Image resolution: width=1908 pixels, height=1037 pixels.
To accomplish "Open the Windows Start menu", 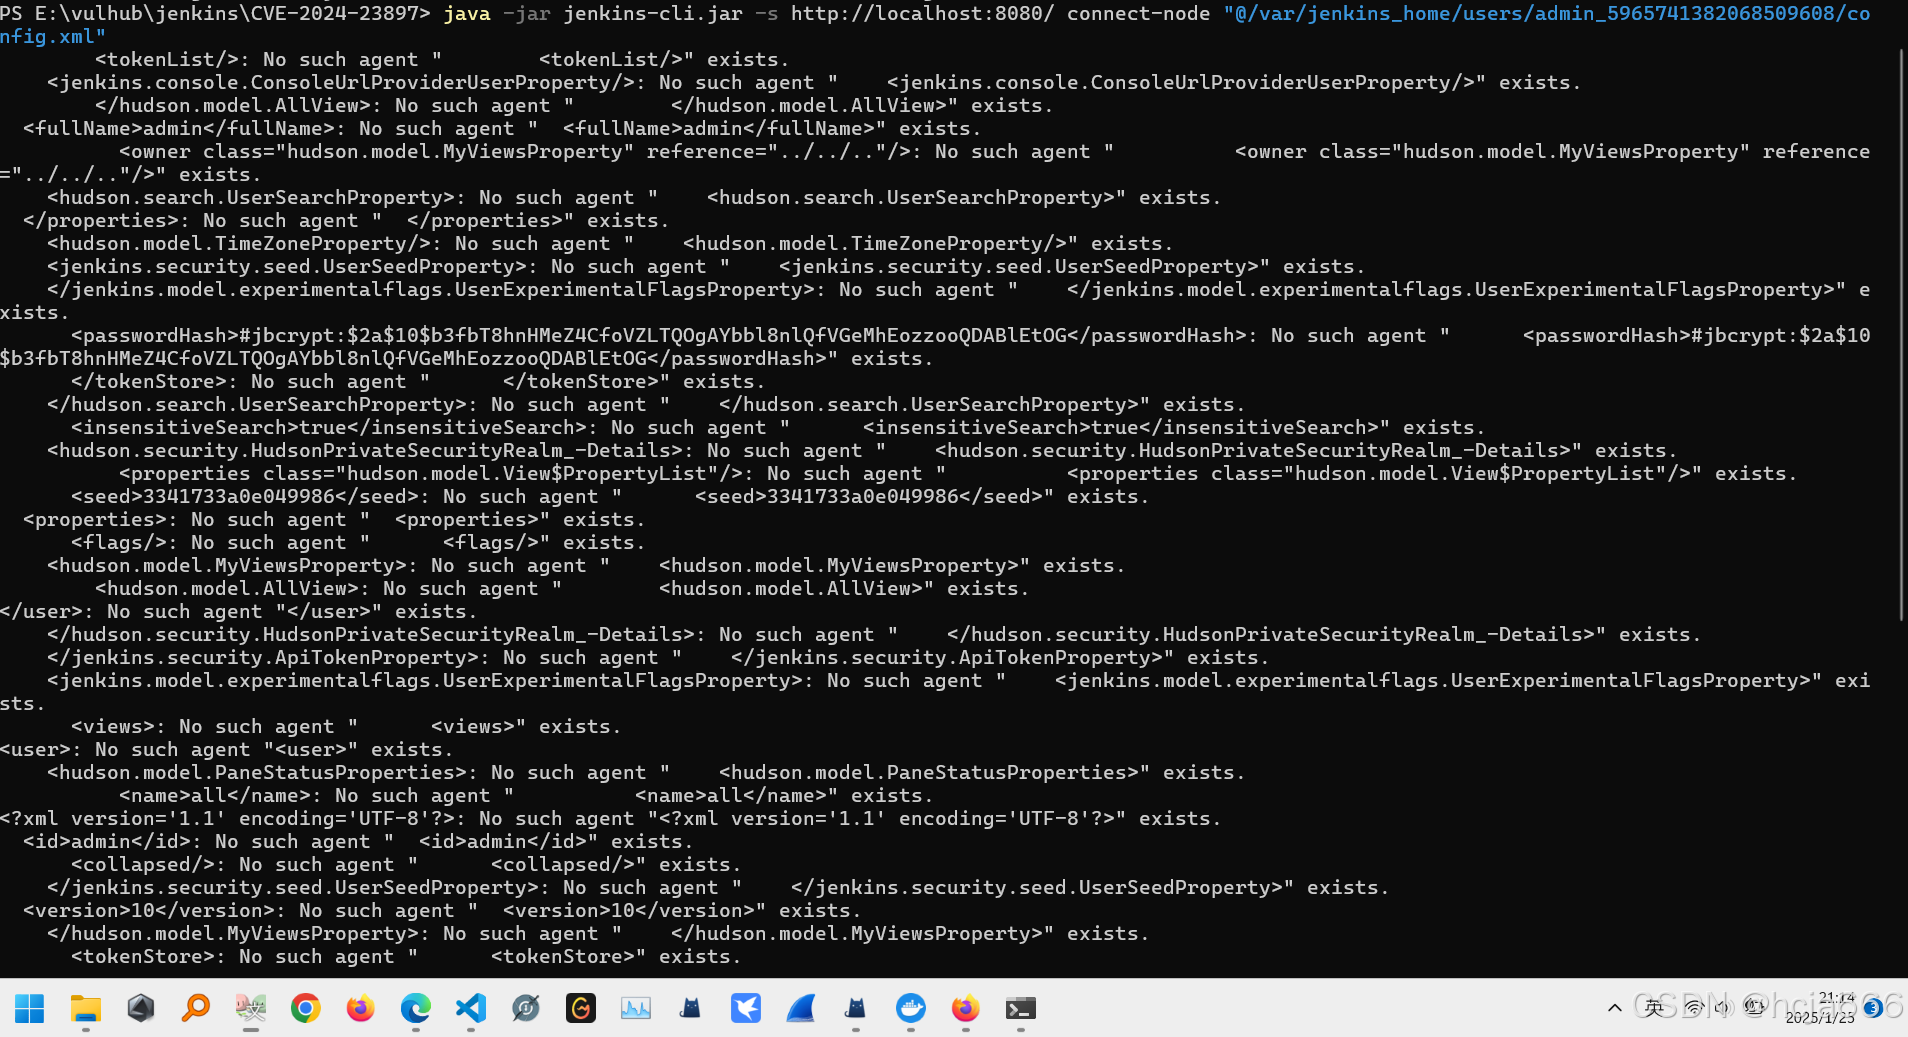I will 30,1008.
